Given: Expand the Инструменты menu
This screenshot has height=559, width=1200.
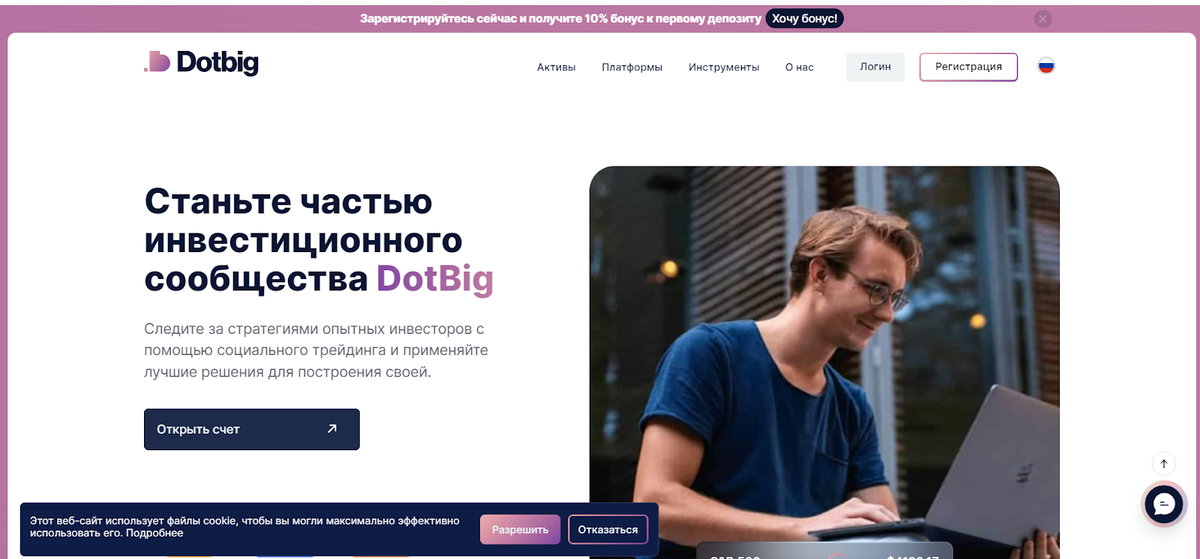Looking at the screenshot, I should click(x=724, y=67).
